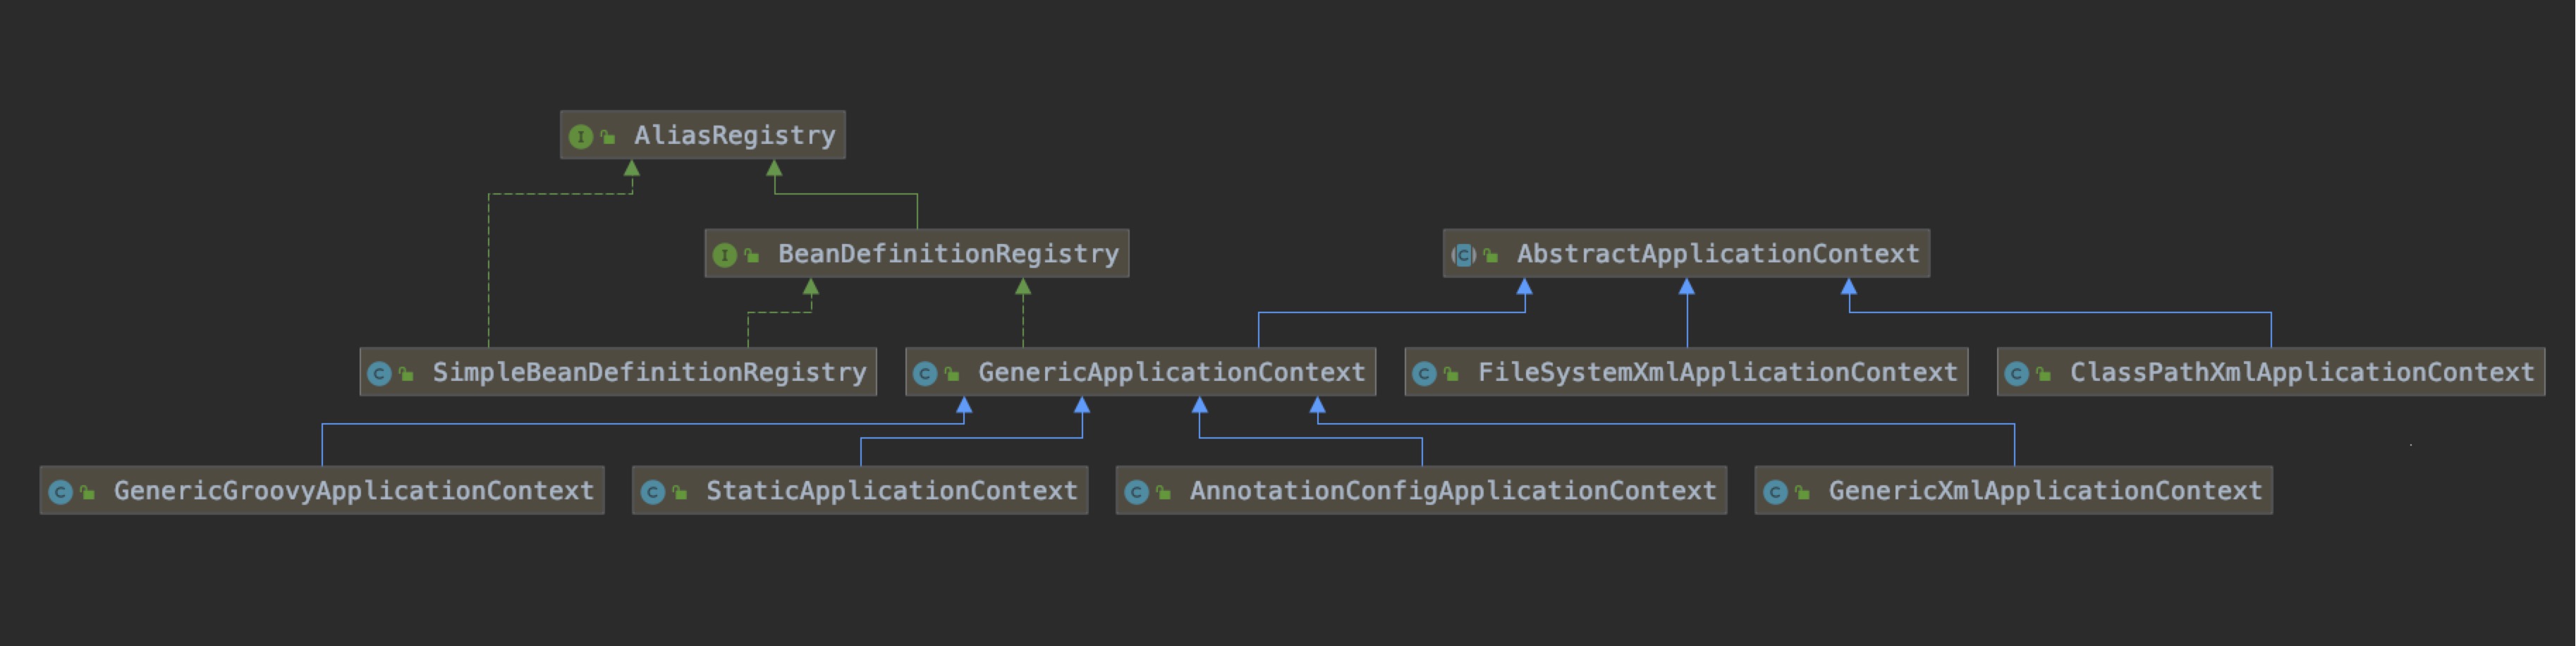
Task: Click the green public-visibility marker on GenericGroovyApplicationContext
Action: [x=87, y=493]
